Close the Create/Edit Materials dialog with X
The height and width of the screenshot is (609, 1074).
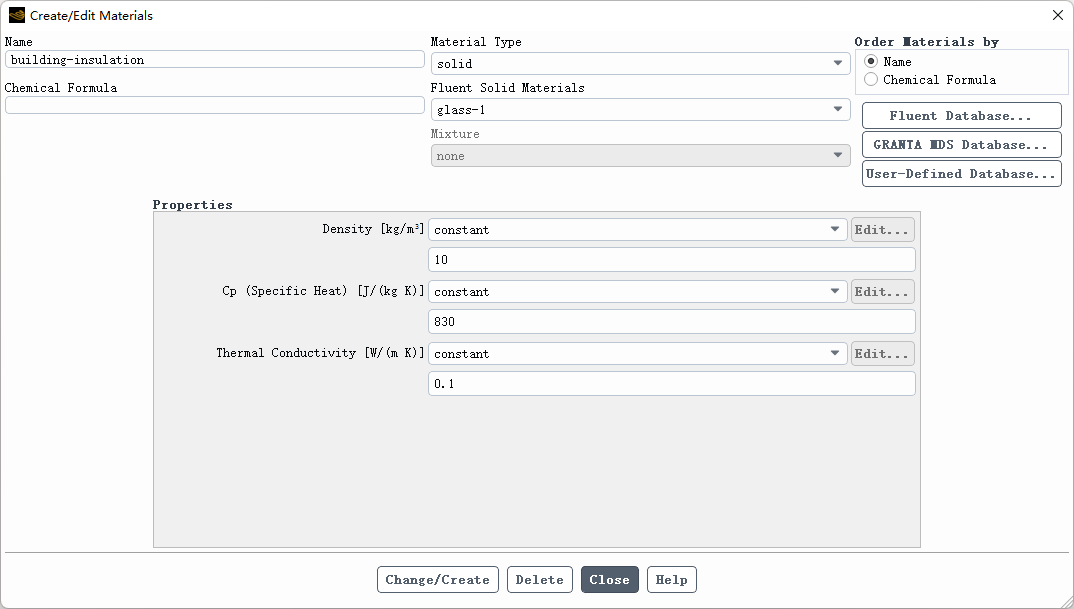coord(1057,16)
